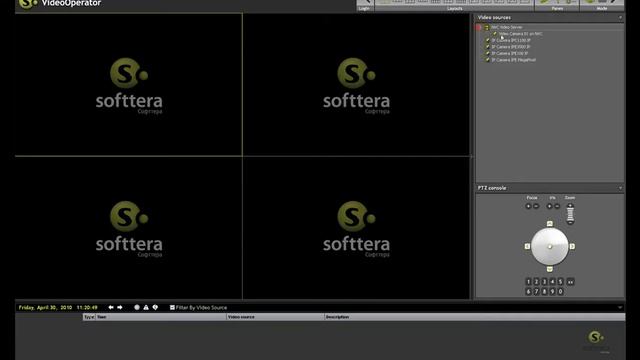Decrease focus with Focus minus button
The height and width of the screenshot is (360, 640).
click(536, 206)
